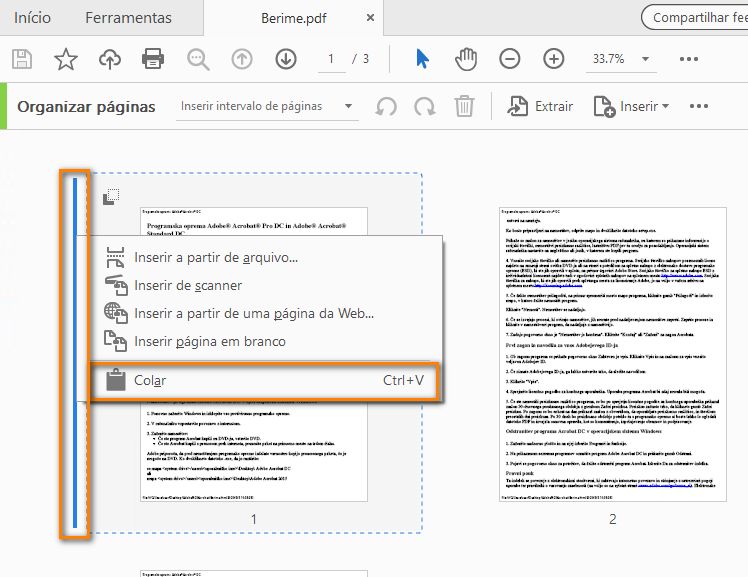
Task: Open the 33.7% zoom level dropdown
Action: pos(621,59)
